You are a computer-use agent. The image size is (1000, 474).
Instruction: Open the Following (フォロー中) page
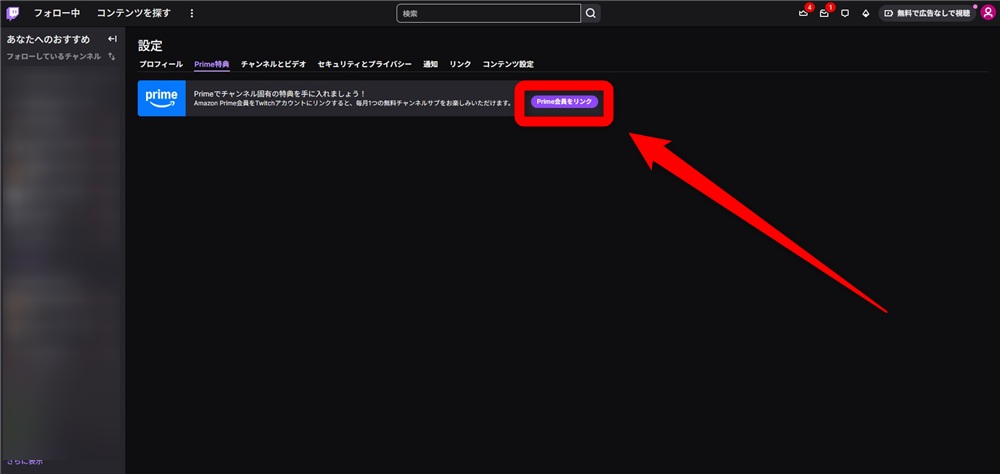click(57, 13)
